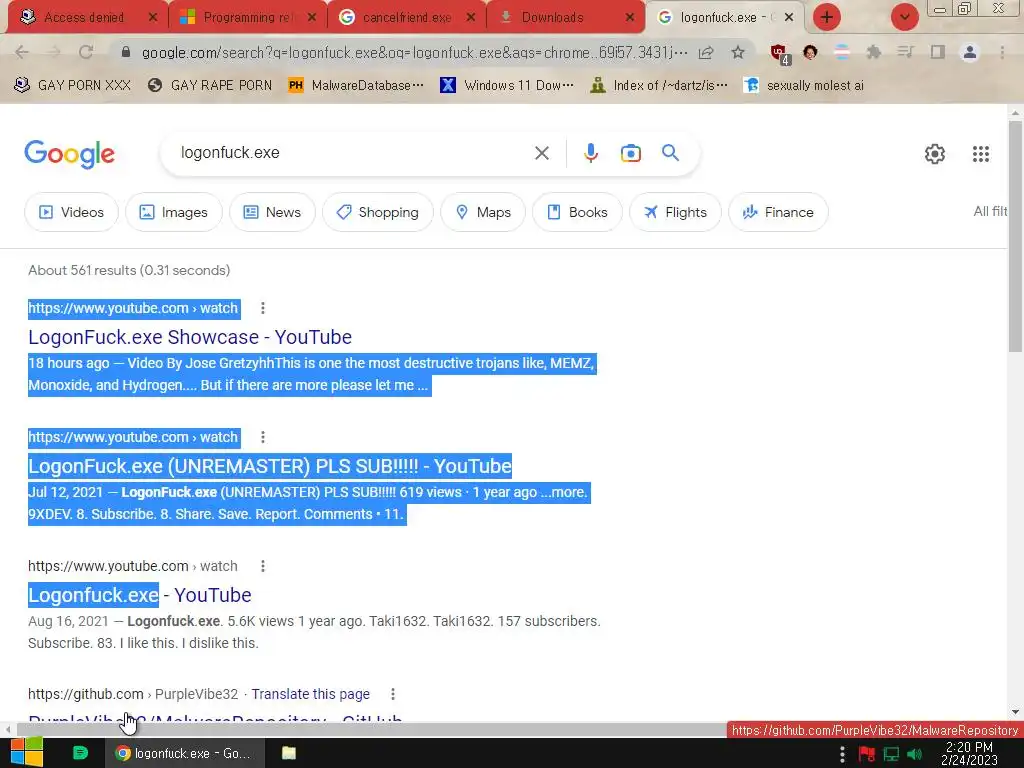Switch to the Access denied tab
Image resolution: width=1024 pixels, height=768 pixels.
coord(84,18)
